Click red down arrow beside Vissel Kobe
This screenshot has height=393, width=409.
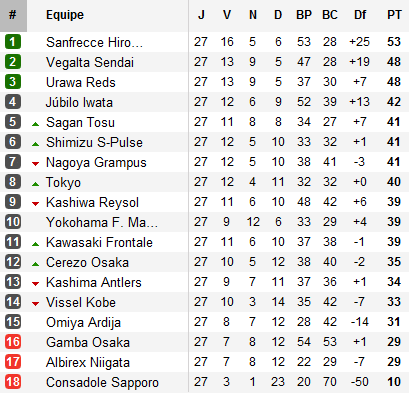click(35, 303)
